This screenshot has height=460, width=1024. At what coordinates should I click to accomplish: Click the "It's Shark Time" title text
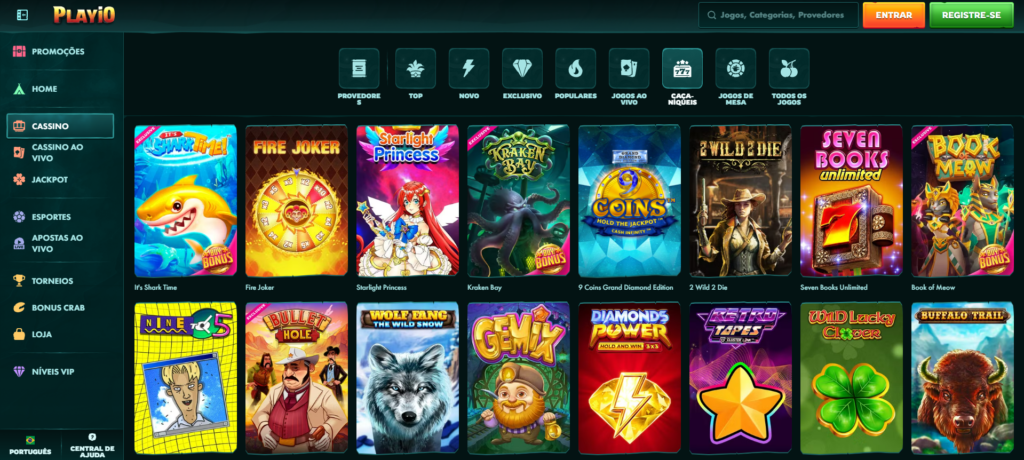coord(155,288)
